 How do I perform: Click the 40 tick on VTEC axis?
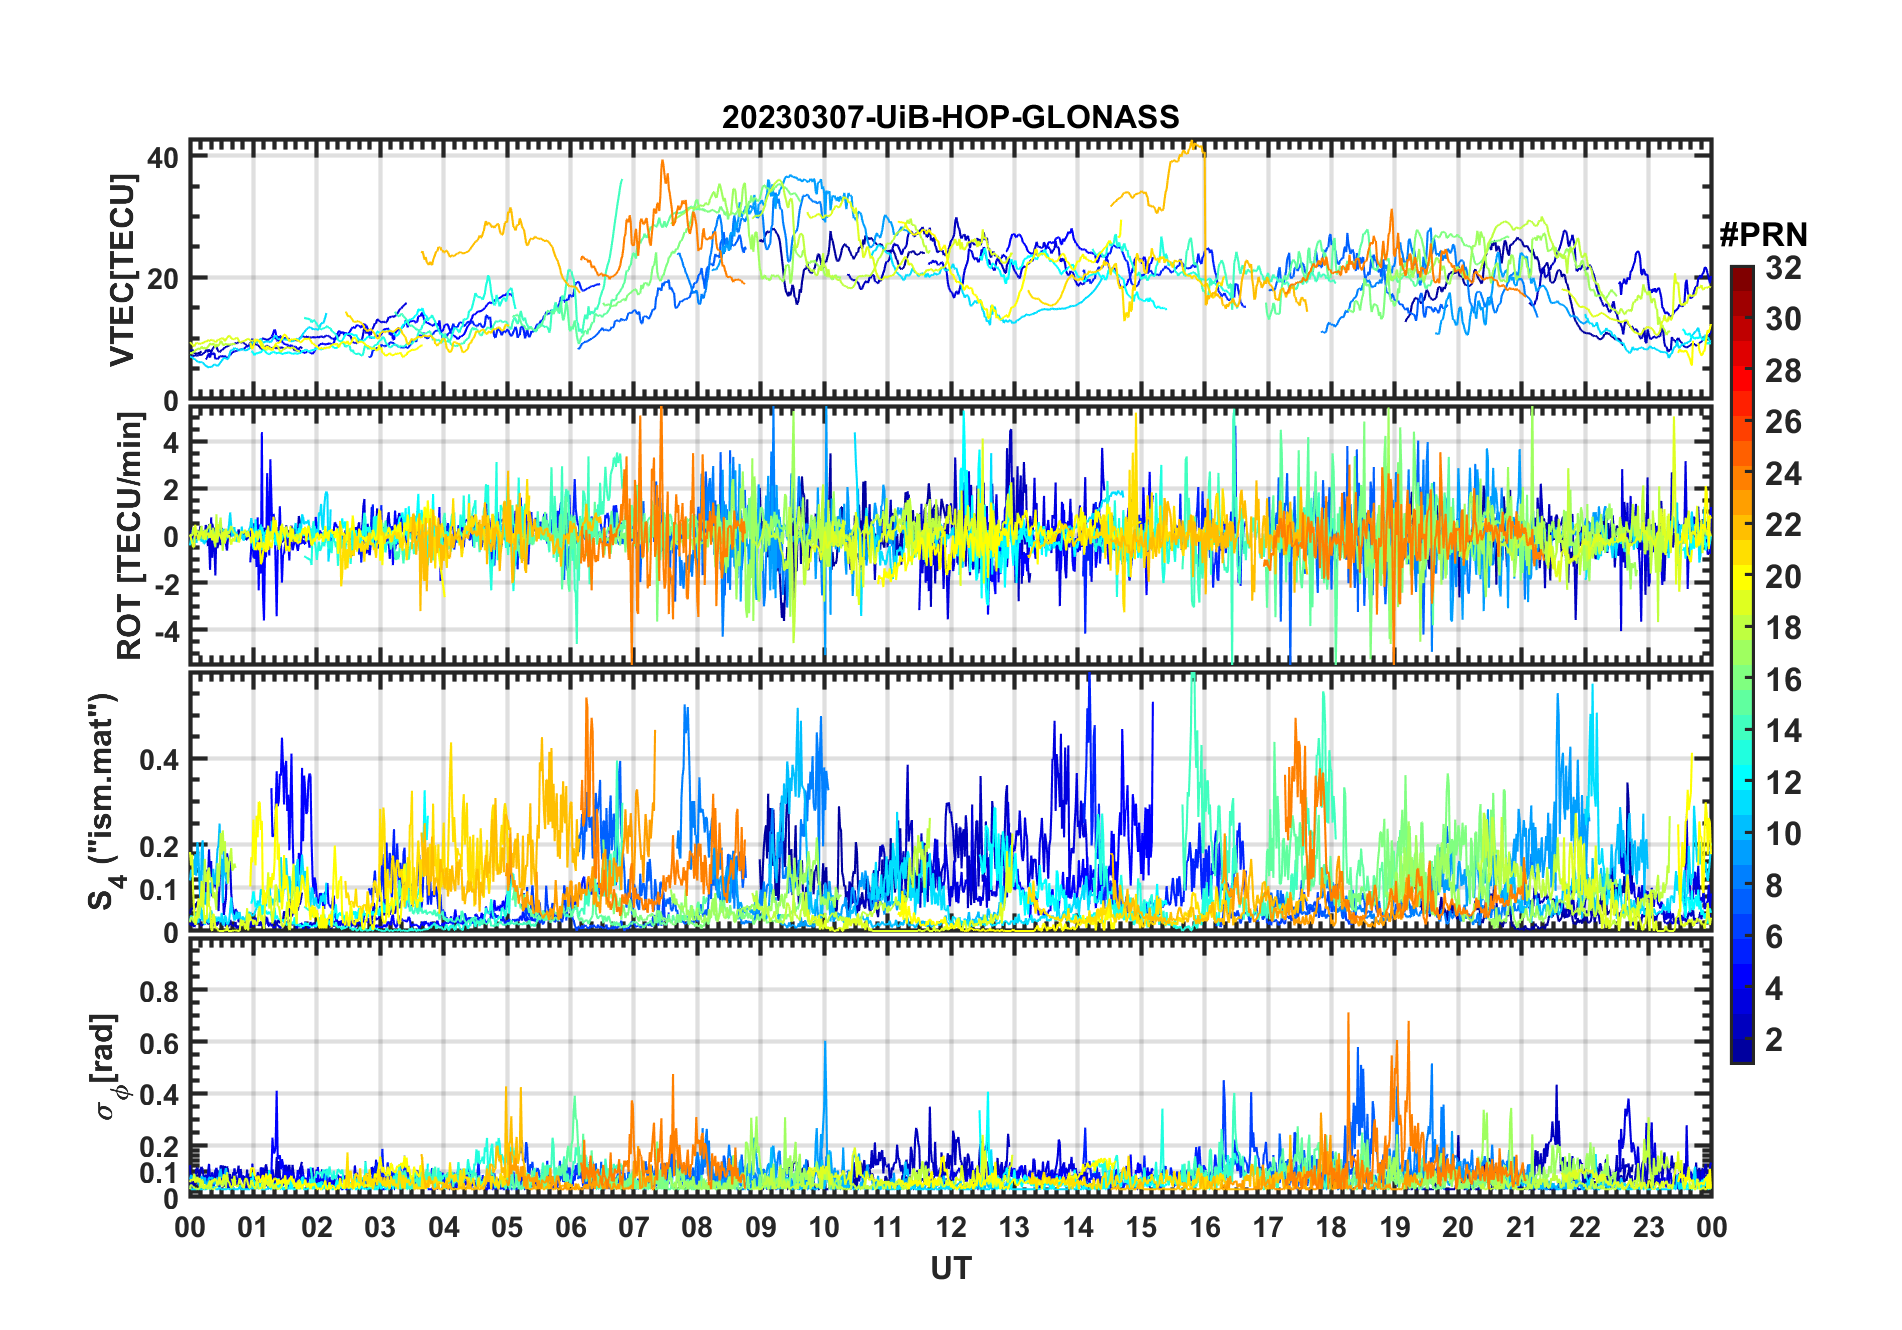(163, 157)
